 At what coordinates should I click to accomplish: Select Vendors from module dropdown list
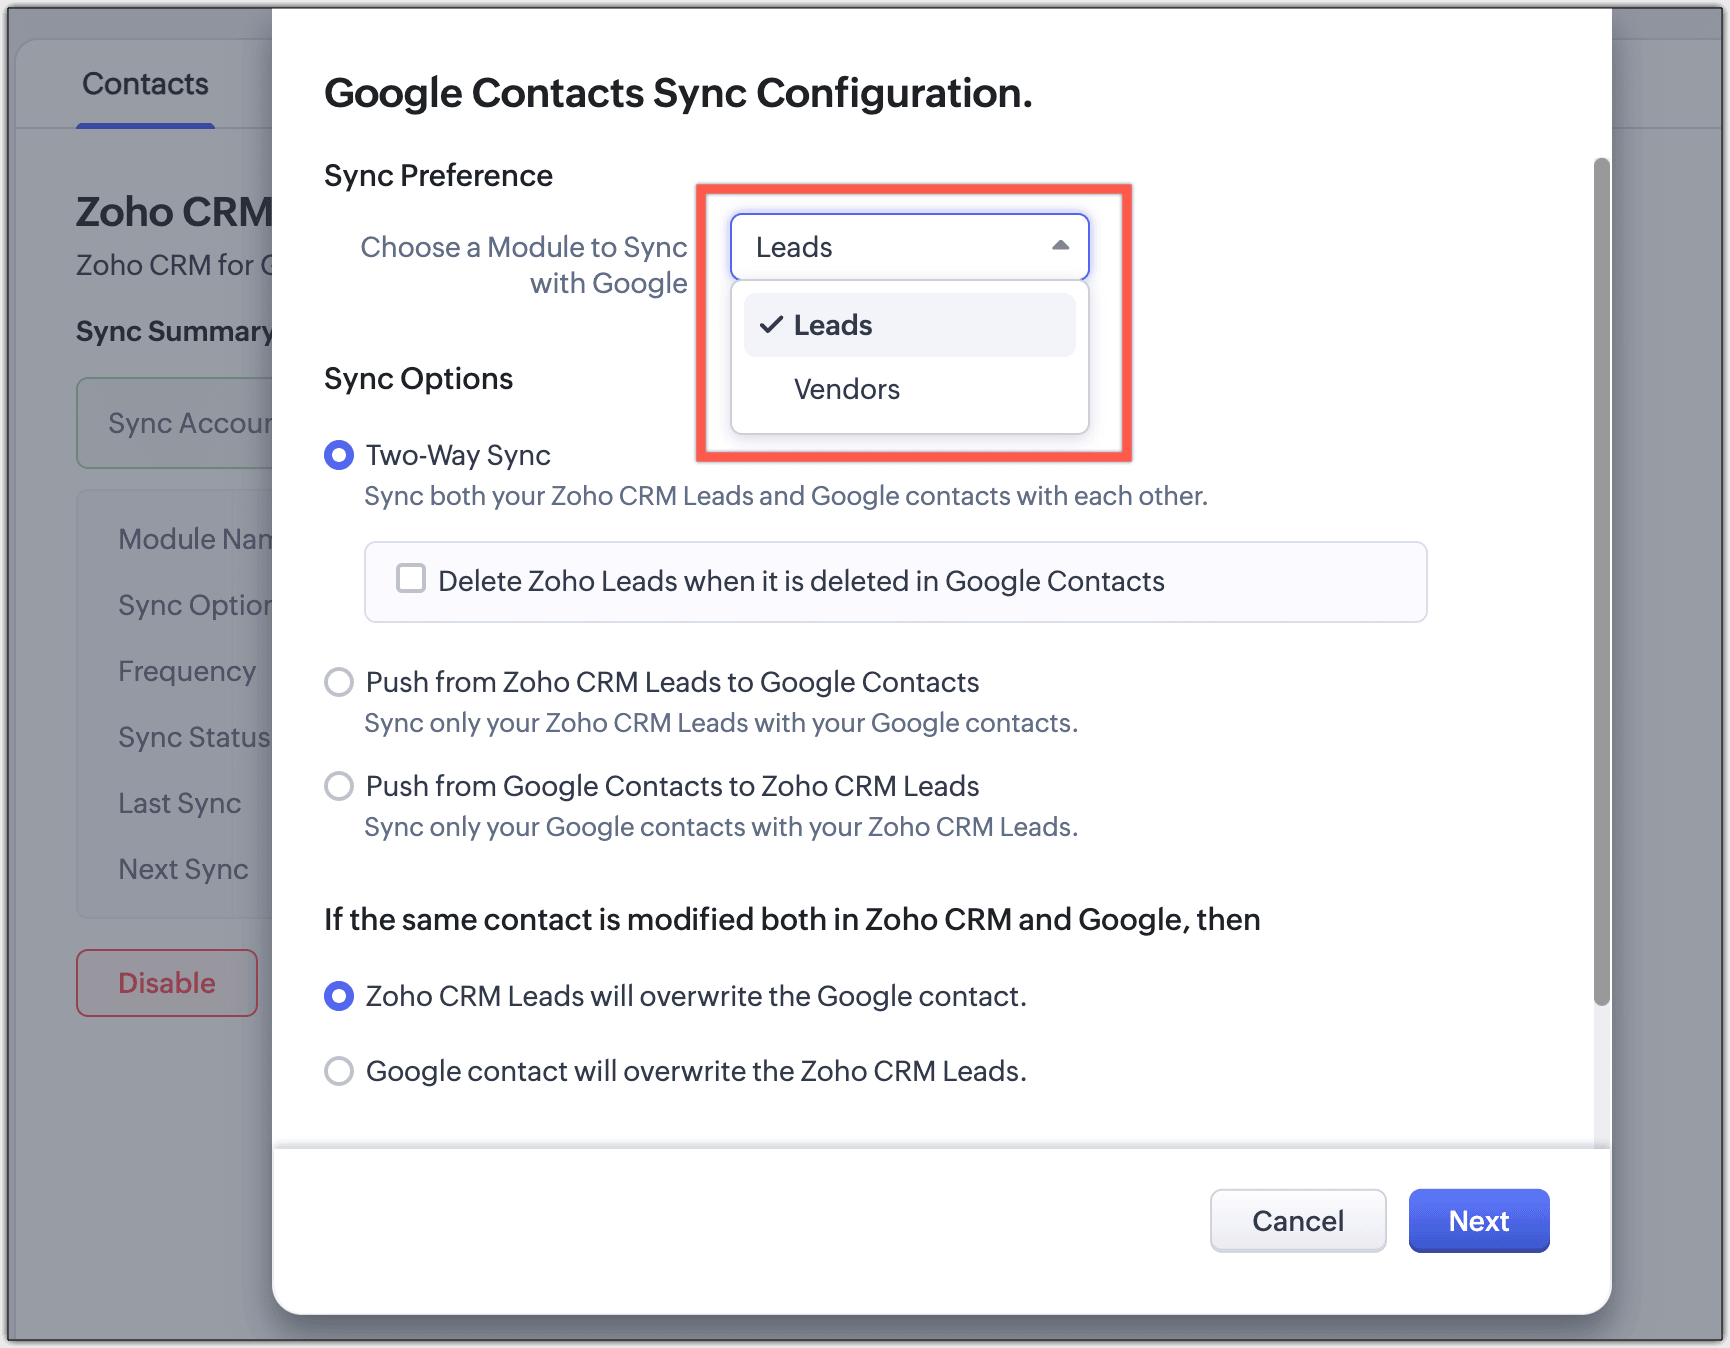point(846,389)
